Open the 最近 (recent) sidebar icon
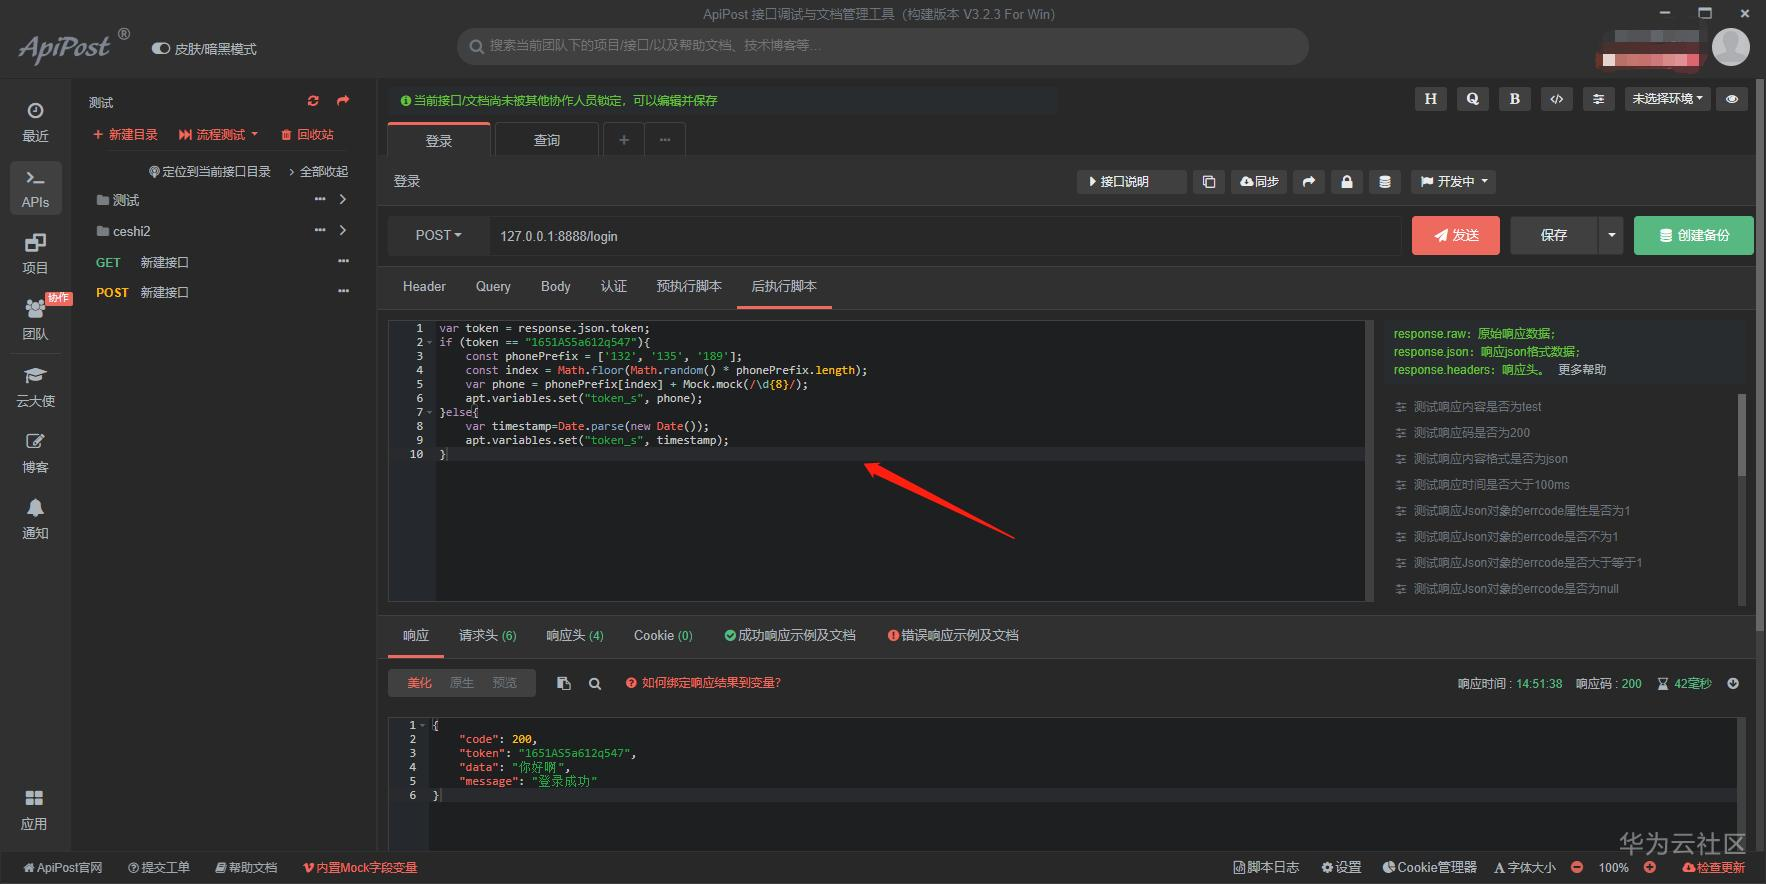The height and width of the screenshot is (884, 1766). coord(35,122)
